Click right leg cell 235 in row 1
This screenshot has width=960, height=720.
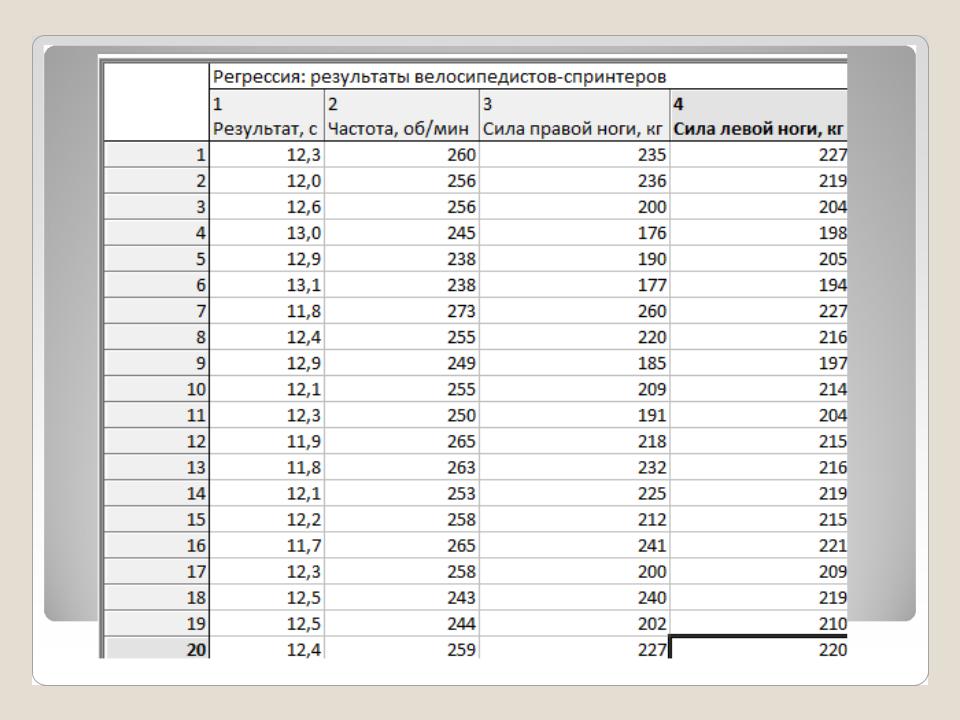pyautogui.click(x=575, y=155)
